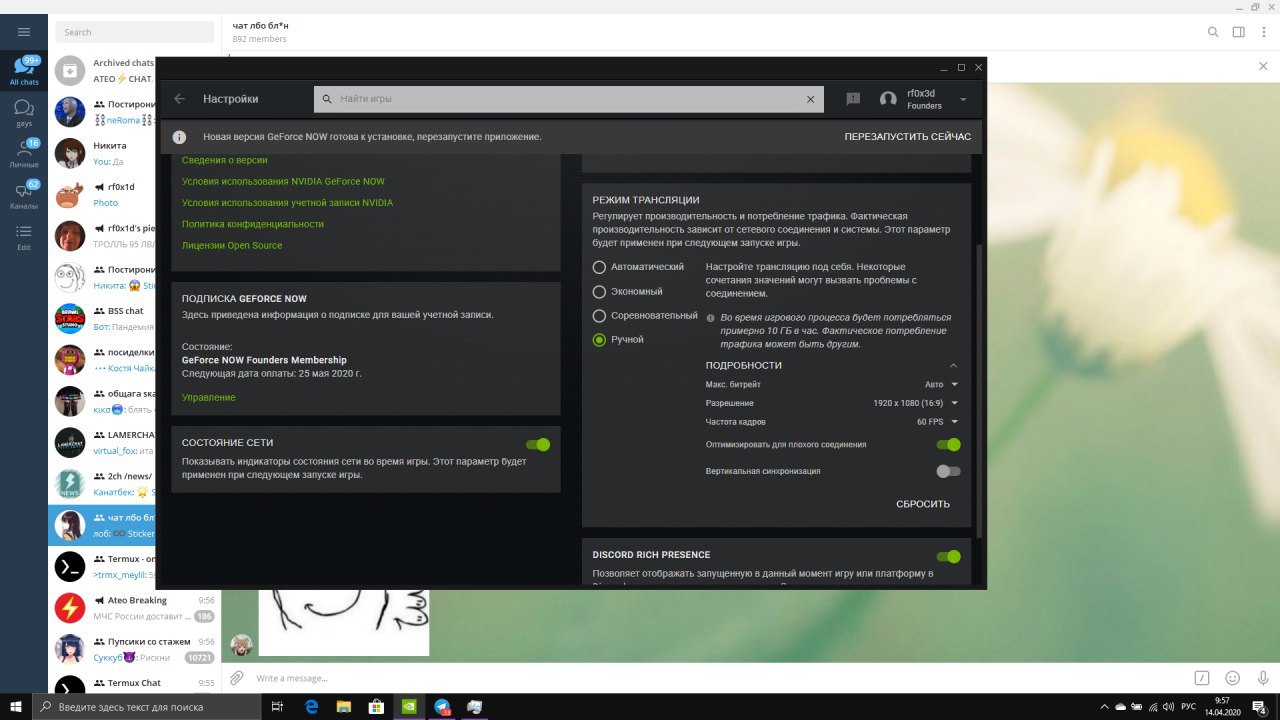Click the magnifier icon in the game search bar
The height and width of the screenshot is (720, 1280).
327,99
